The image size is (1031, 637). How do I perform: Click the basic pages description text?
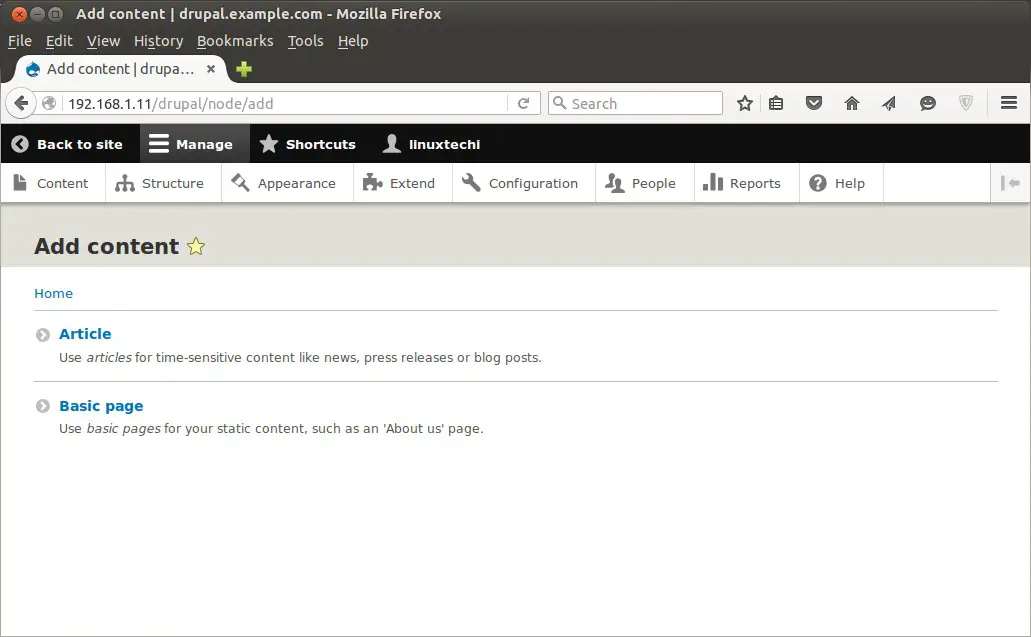[x=271, y=429]
